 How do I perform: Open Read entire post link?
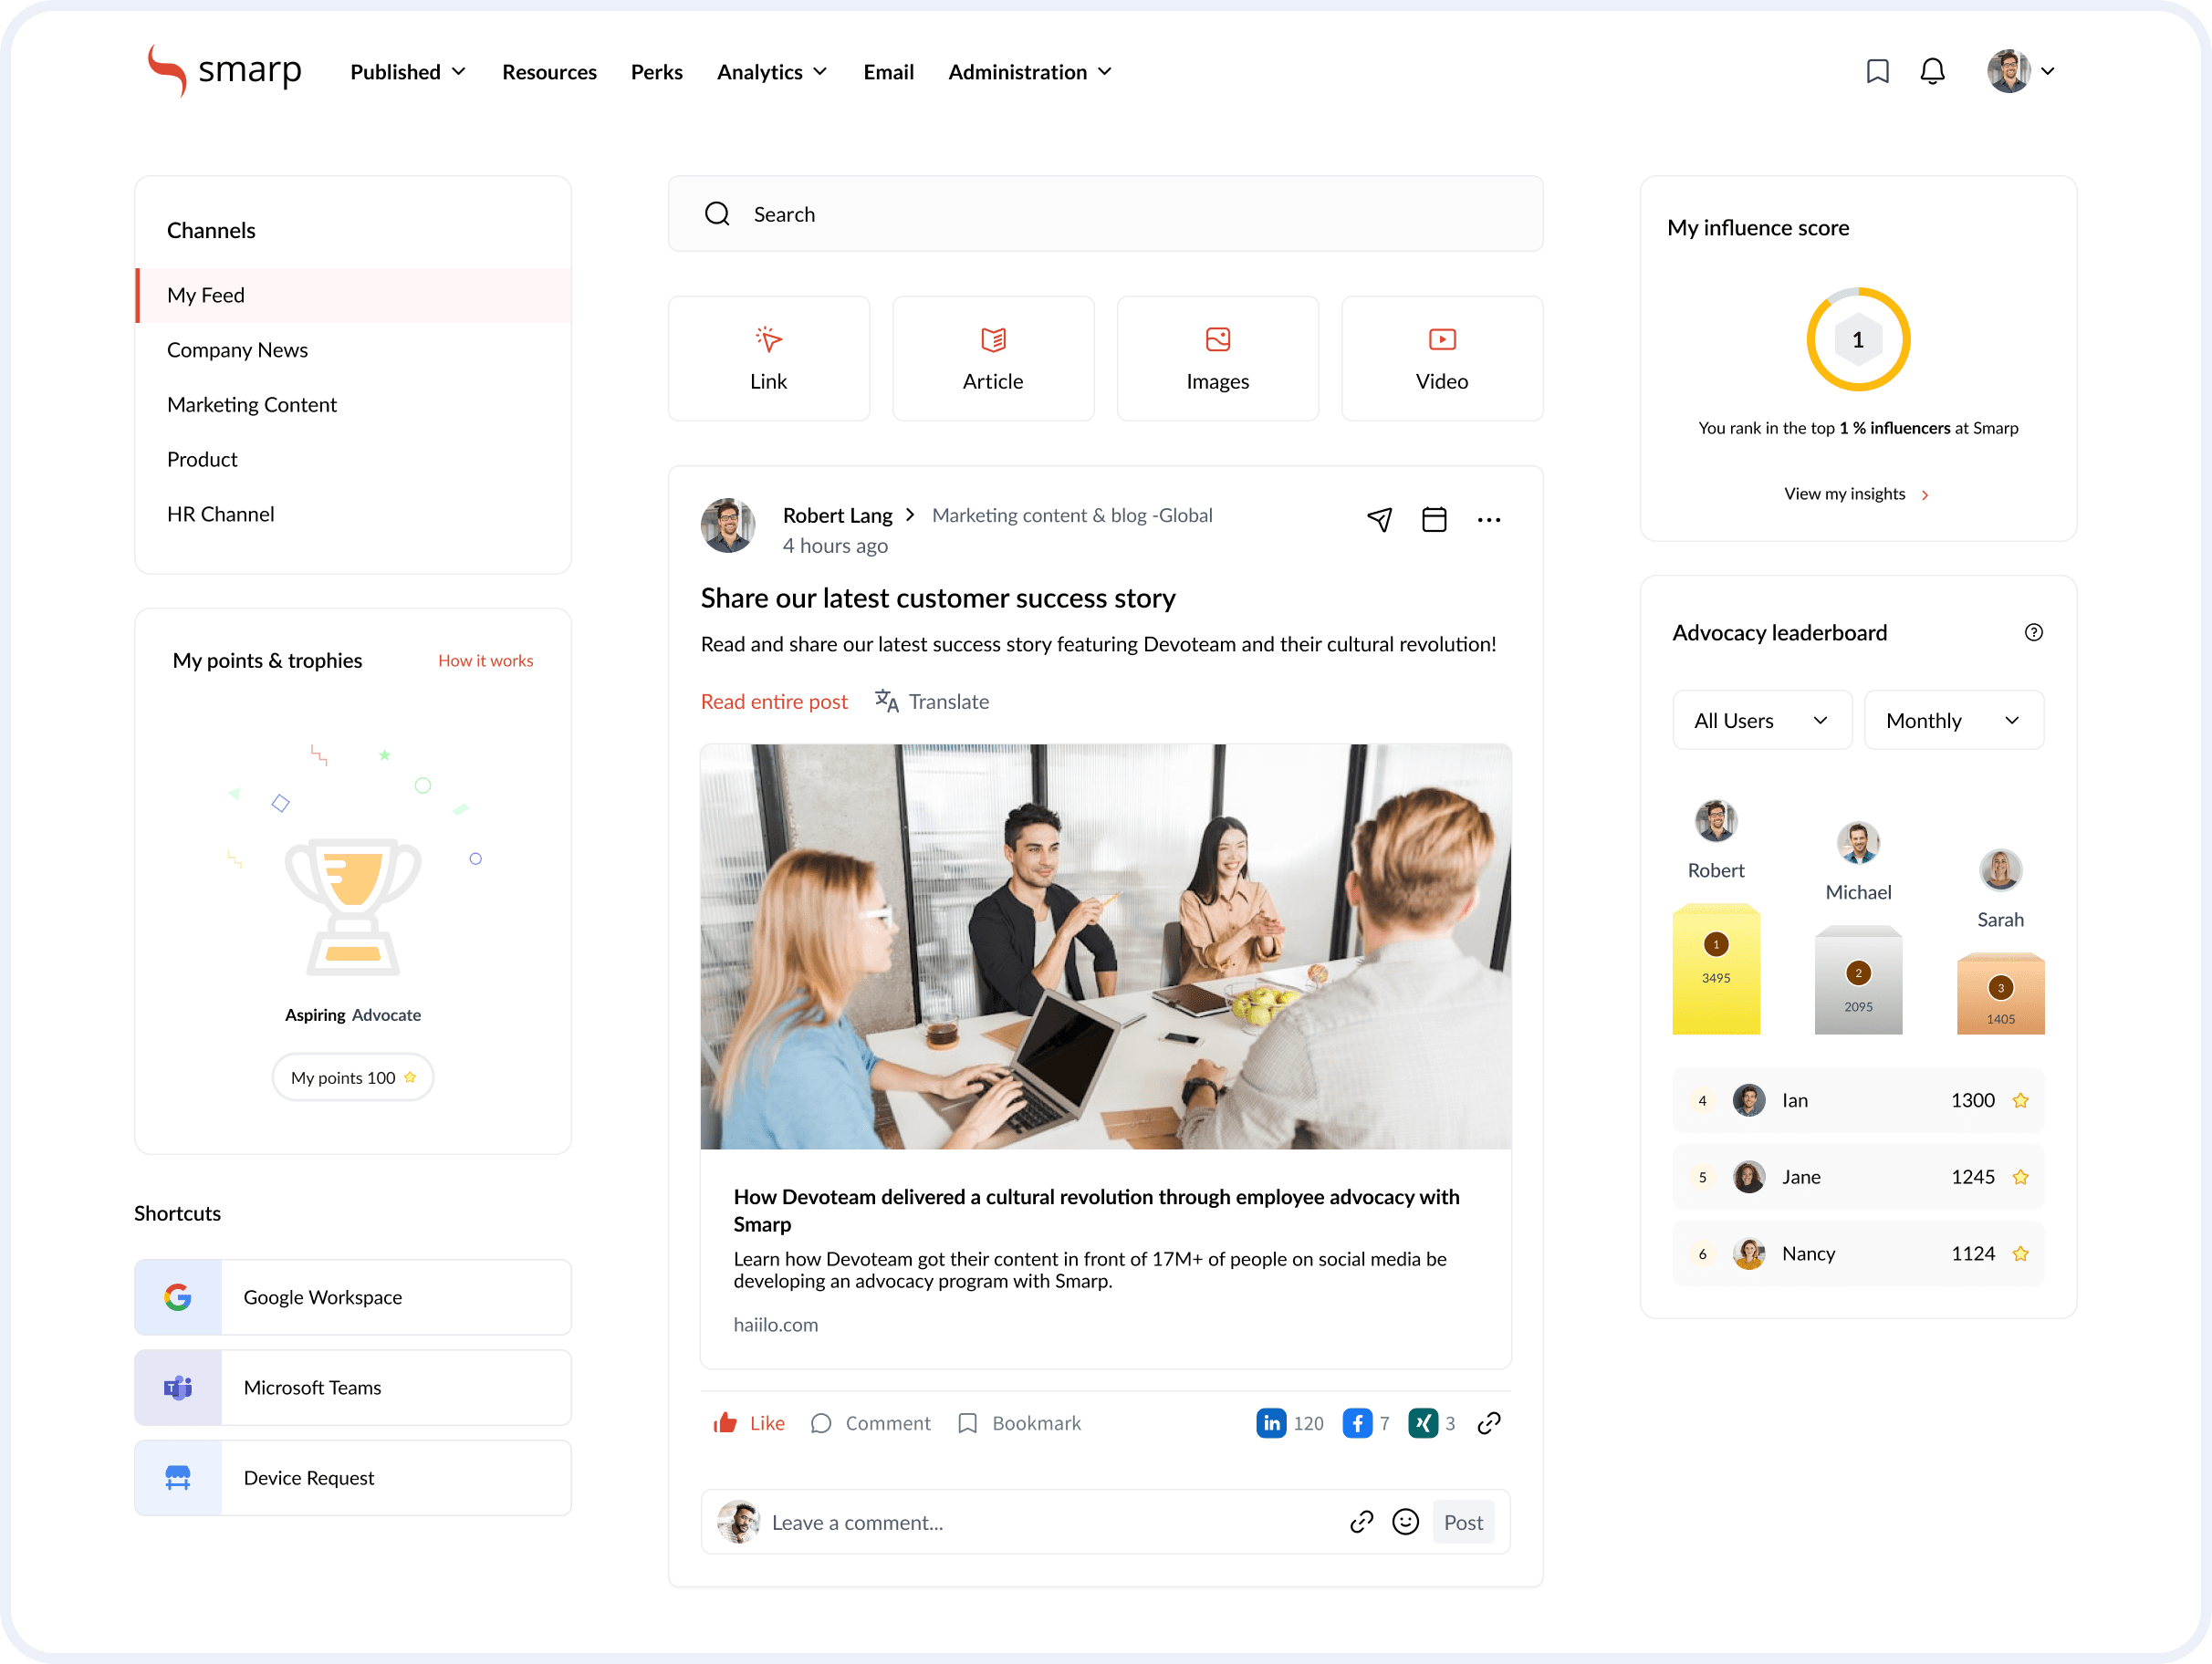click(x=774, y=701)
